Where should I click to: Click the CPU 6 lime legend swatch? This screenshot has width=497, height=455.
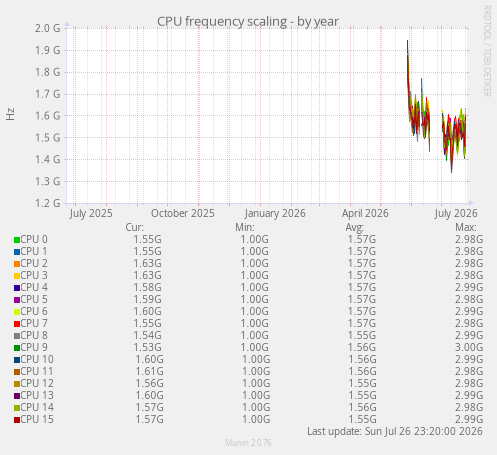17,312
